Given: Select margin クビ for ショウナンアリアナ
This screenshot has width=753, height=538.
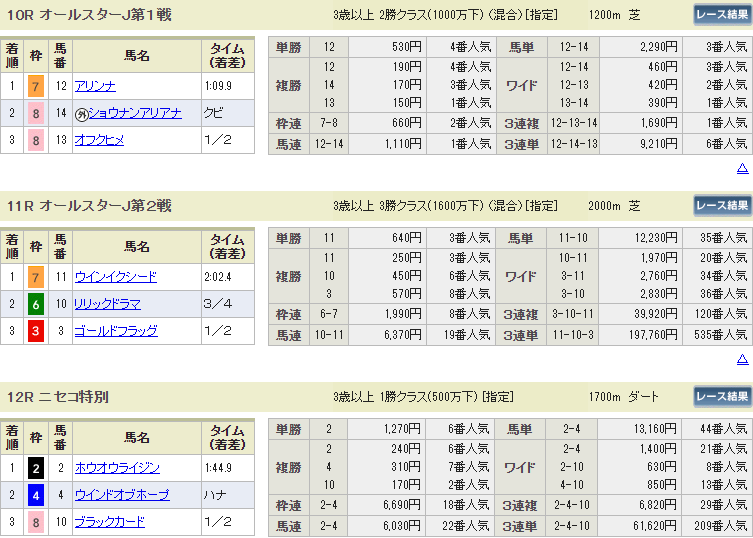Looking at the screenshot, I should point(214,113).
